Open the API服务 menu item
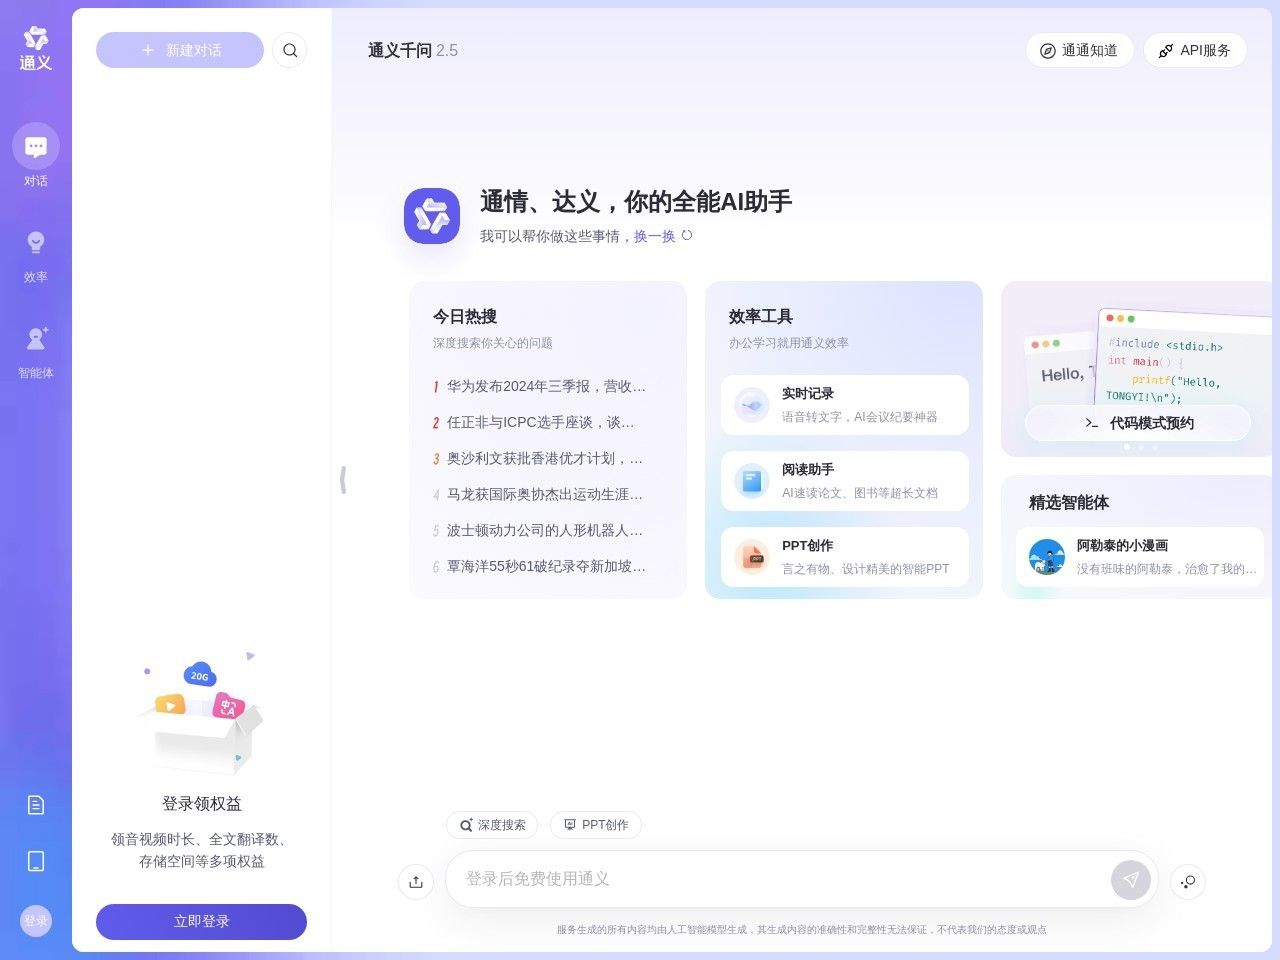Screen dimensions: 1280x960 [x=1195, y=50]
